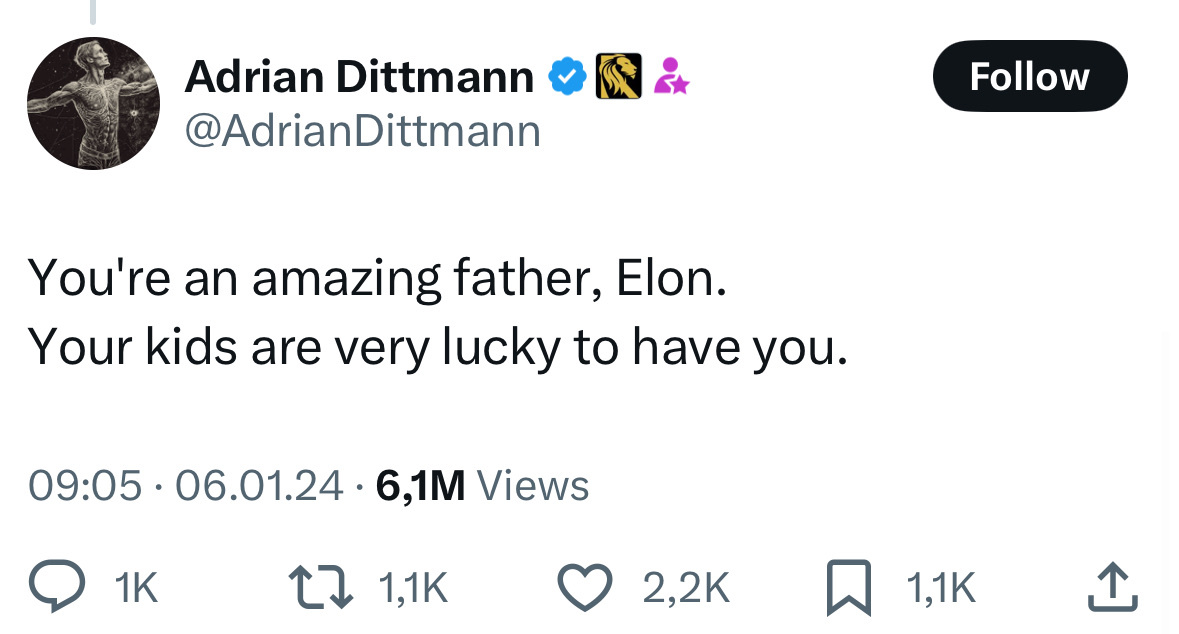
Task: Click the 1,1K bookmarks count
Action: 942,588
